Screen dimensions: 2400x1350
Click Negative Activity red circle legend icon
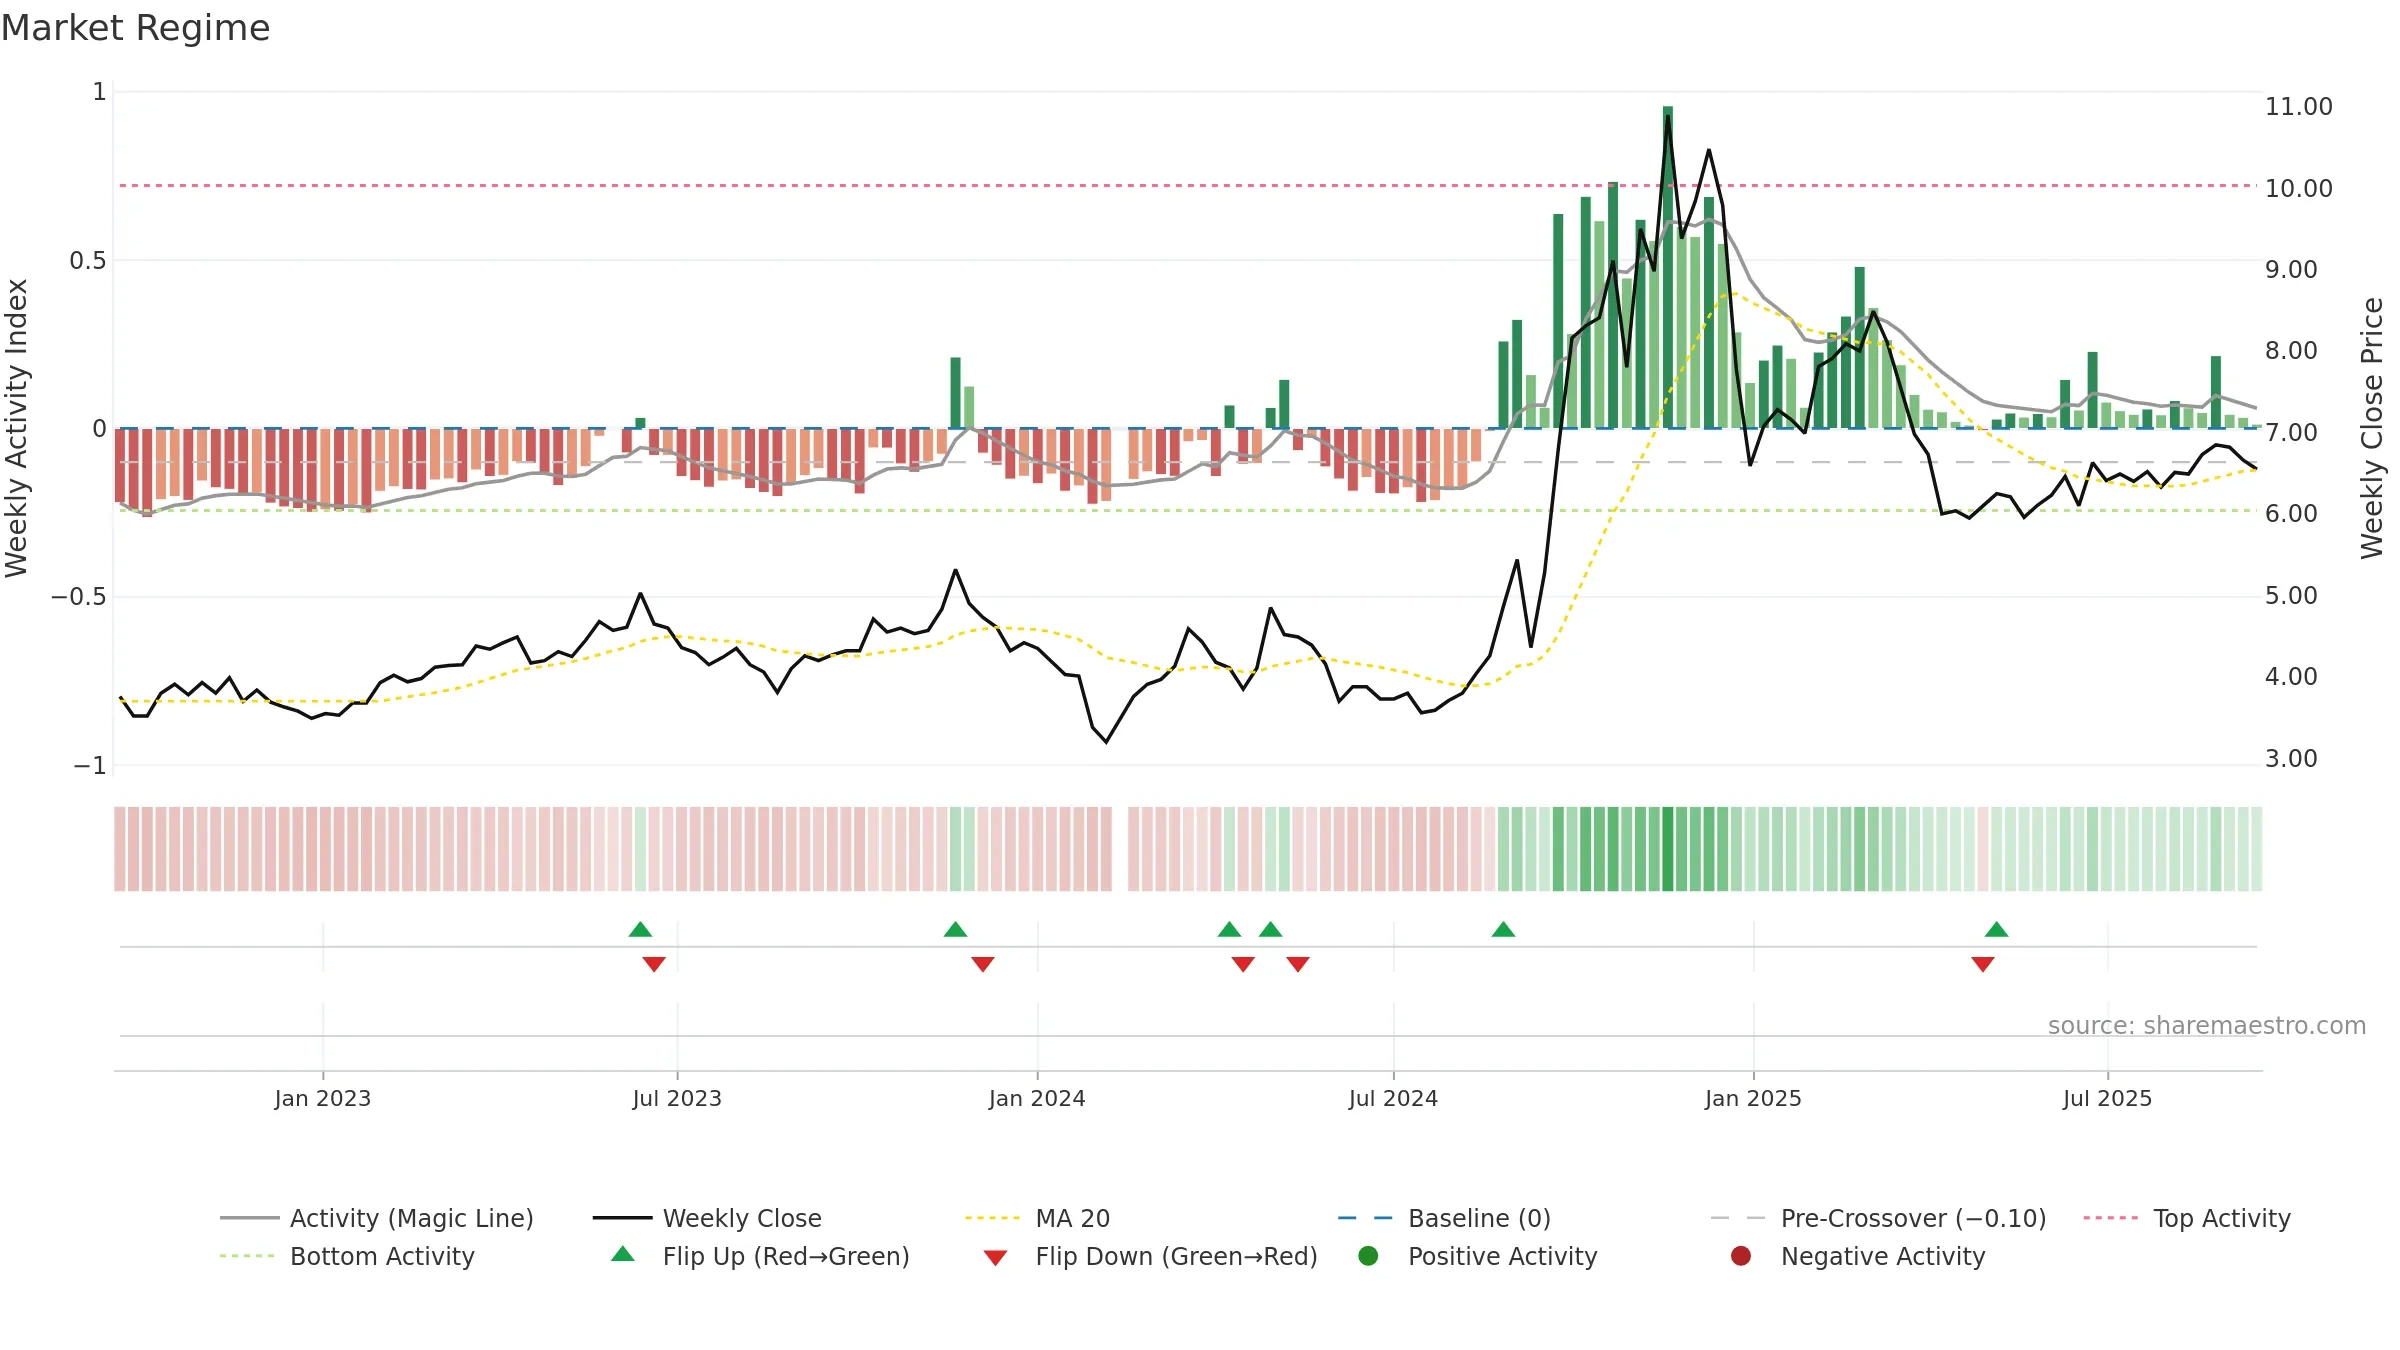coord(1741,1255)
